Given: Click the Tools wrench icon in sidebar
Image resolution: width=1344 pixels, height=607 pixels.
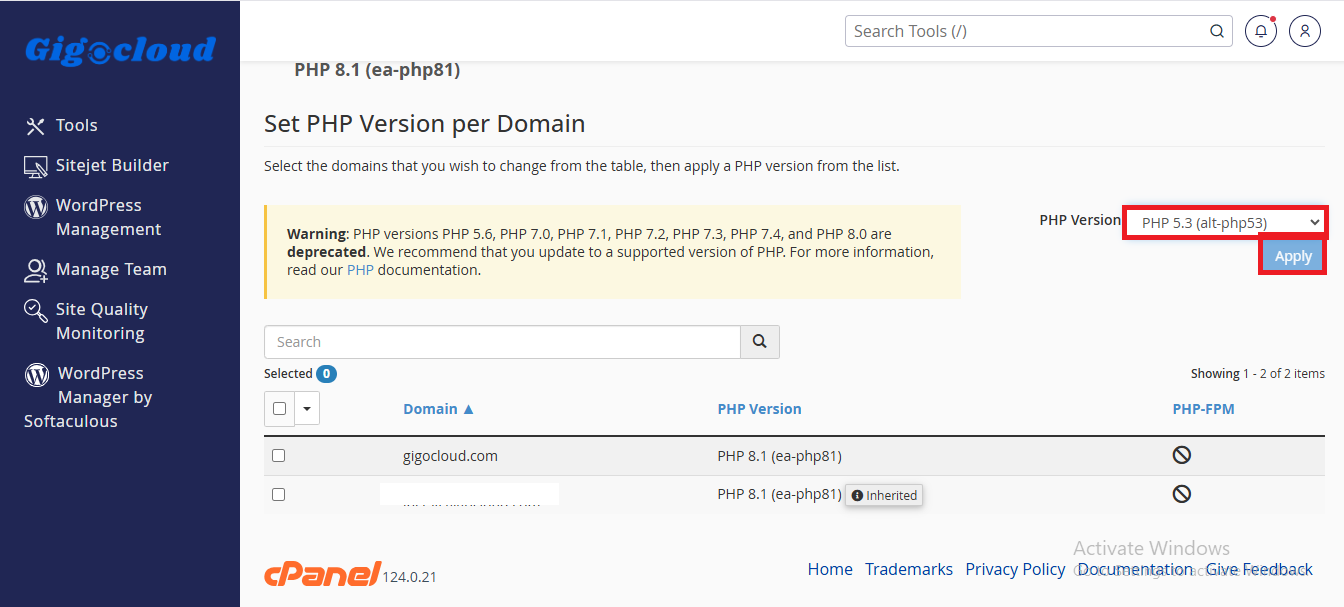Looking at the screenshot, I should [36, 126].
